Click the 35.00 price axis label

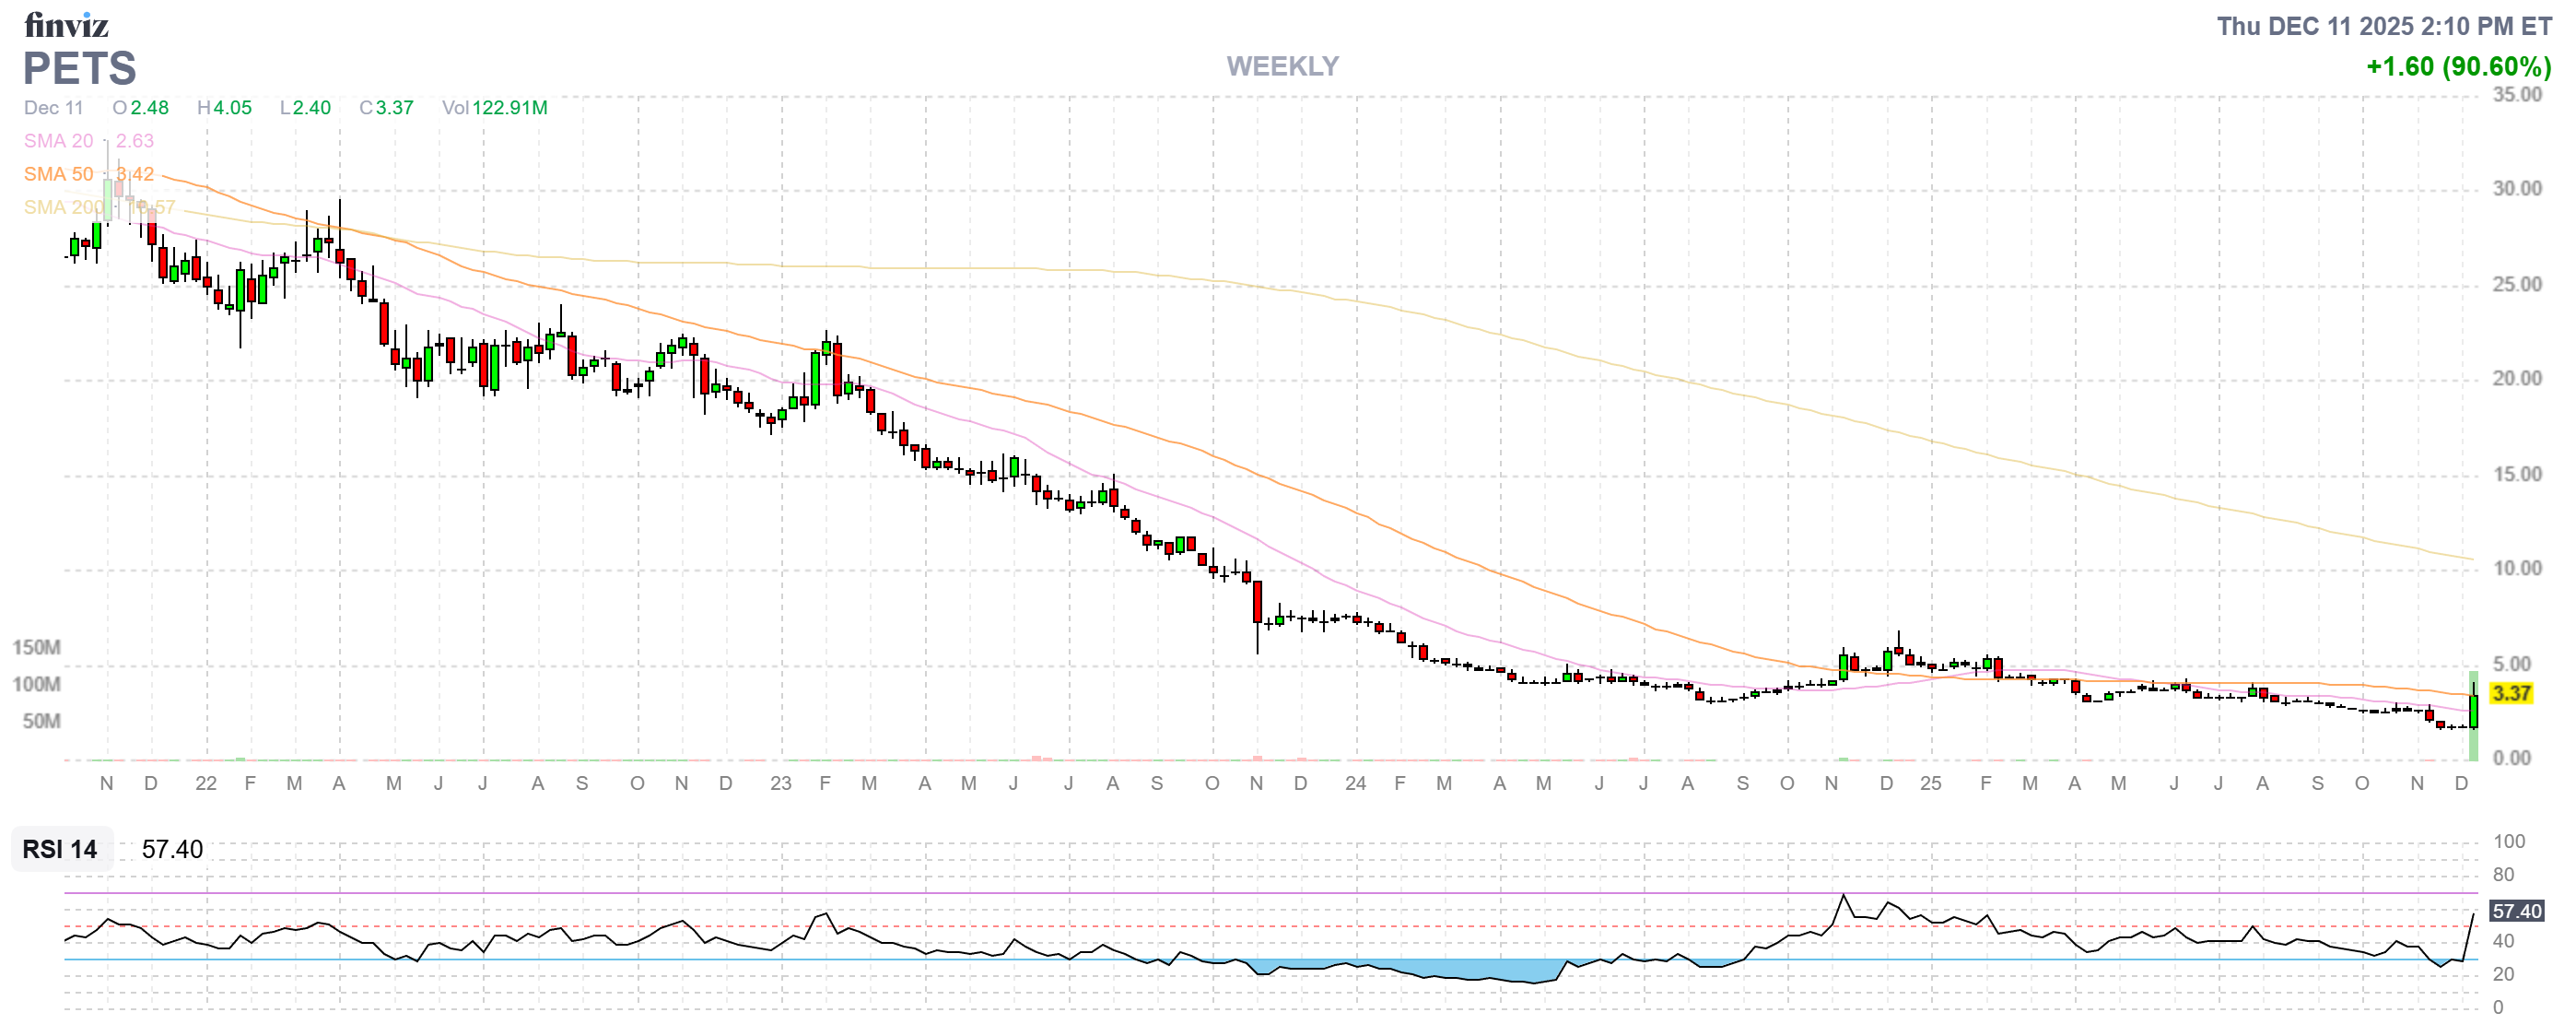pyautogui.click(x=2516, y=95)
